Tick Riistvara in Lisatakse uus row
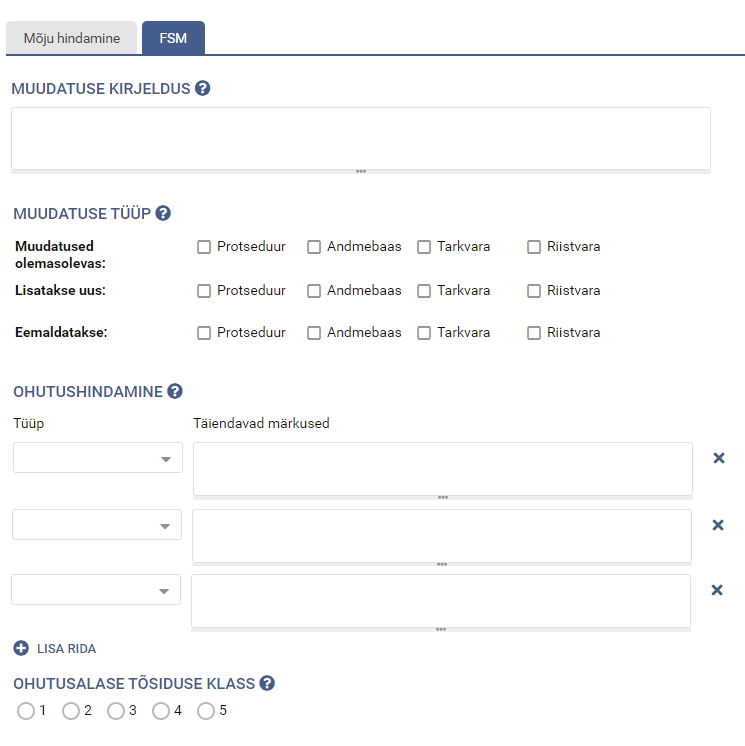745x746 pixels. (x=534, y=291)
